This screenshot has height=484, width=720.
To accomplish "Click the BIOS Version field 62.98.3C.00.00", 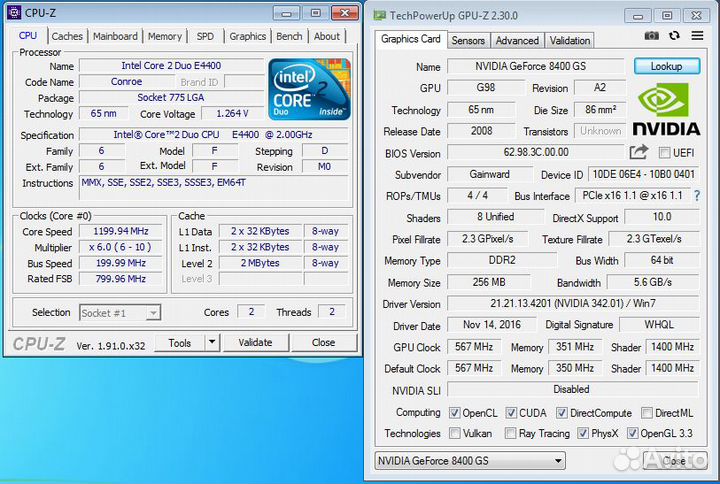I will click(535, 152).
